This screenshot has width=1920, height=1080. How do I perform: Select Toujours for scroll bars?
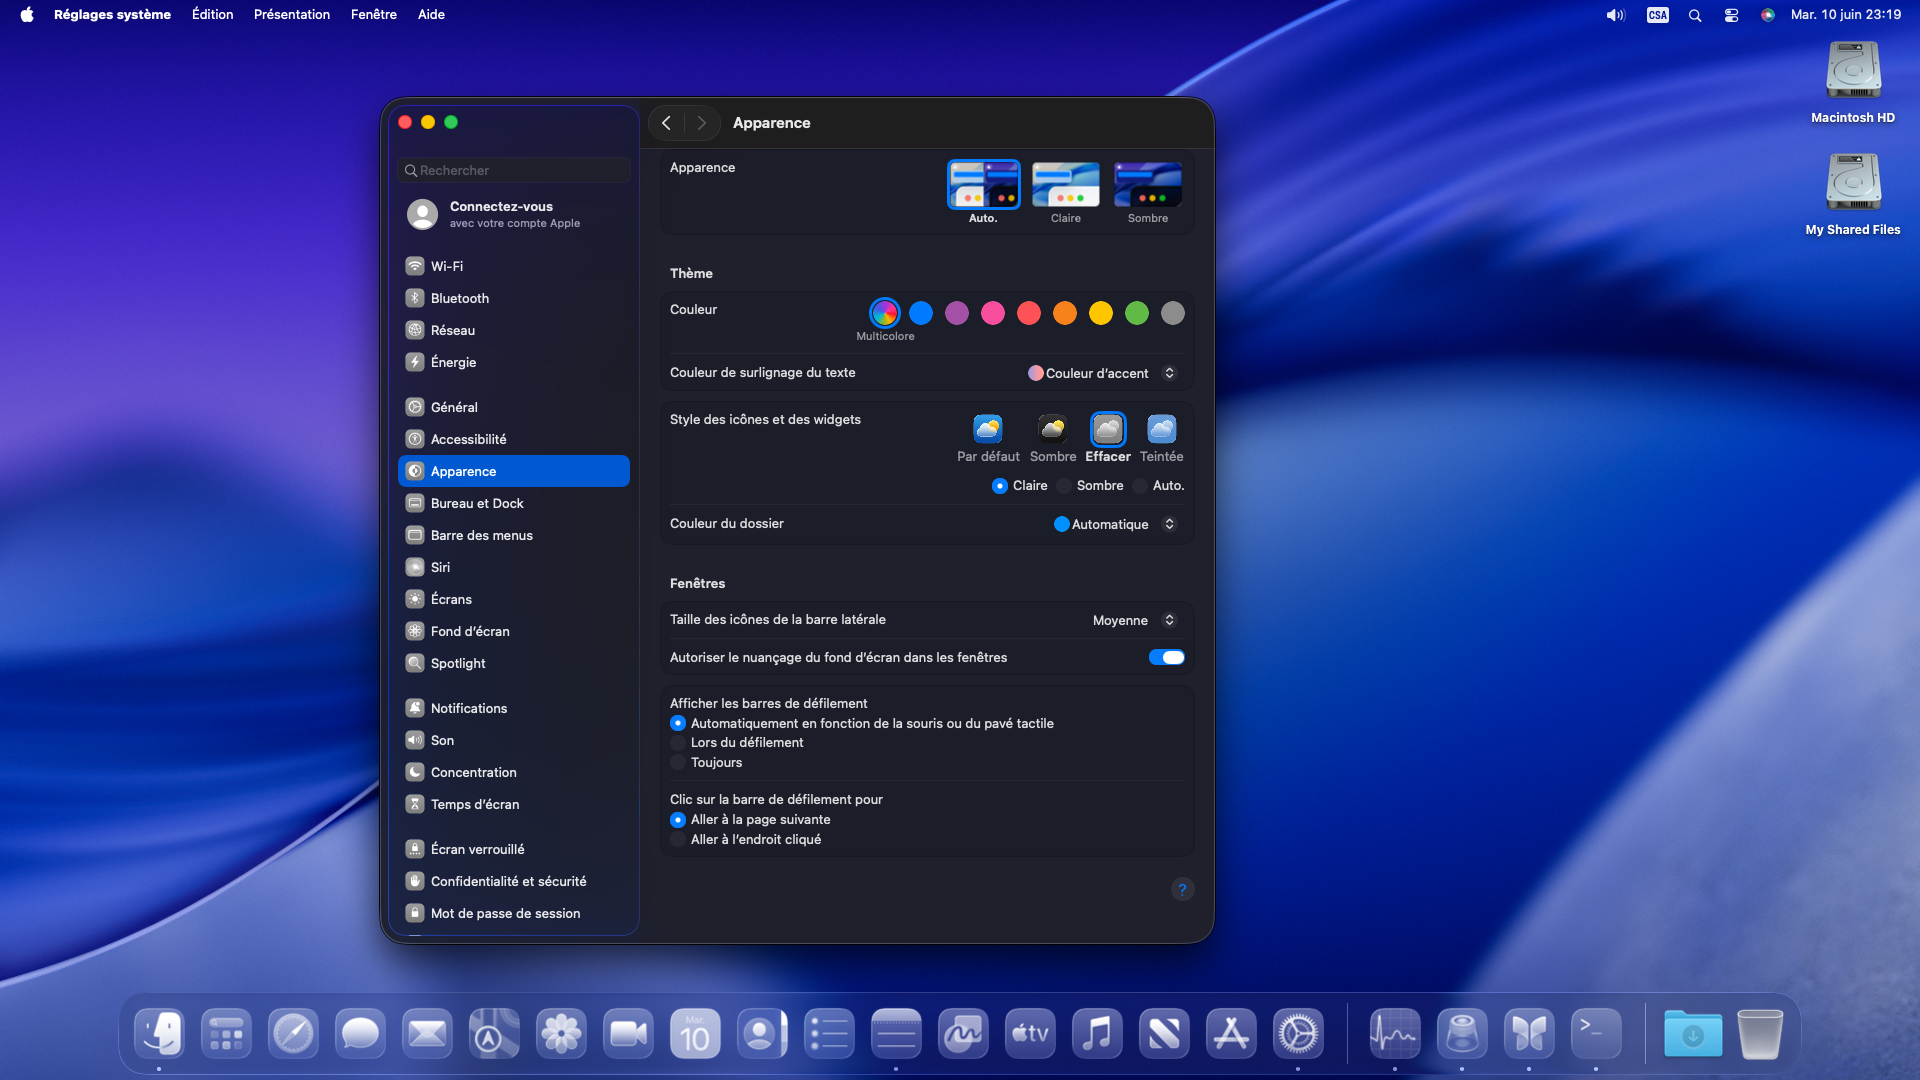click(678, 762)
